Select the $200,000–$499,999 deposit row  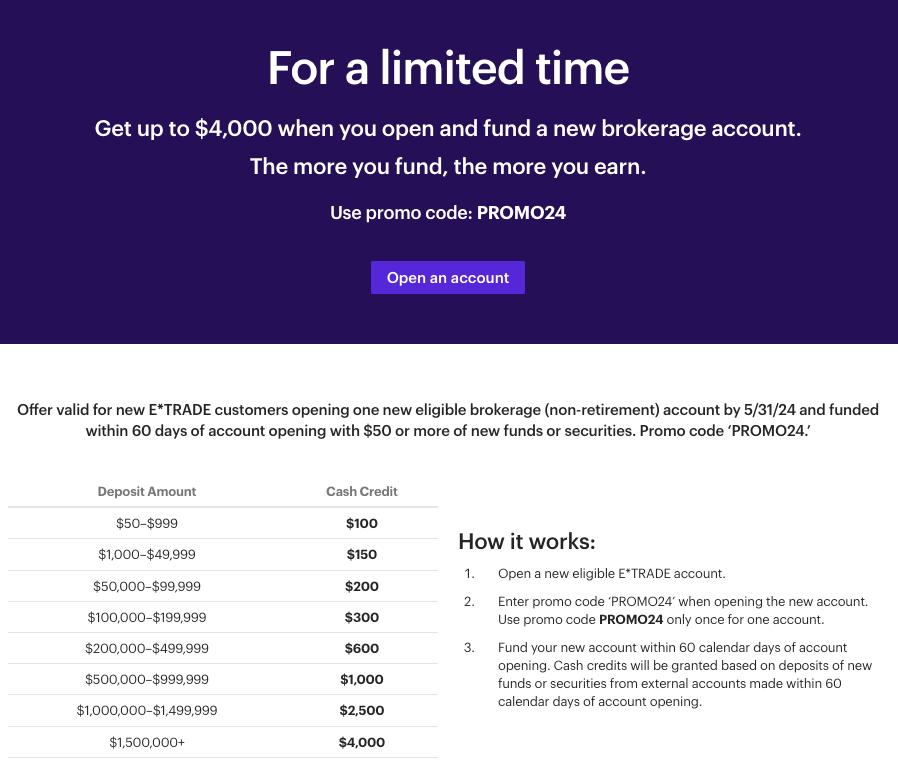click(223, 648)
